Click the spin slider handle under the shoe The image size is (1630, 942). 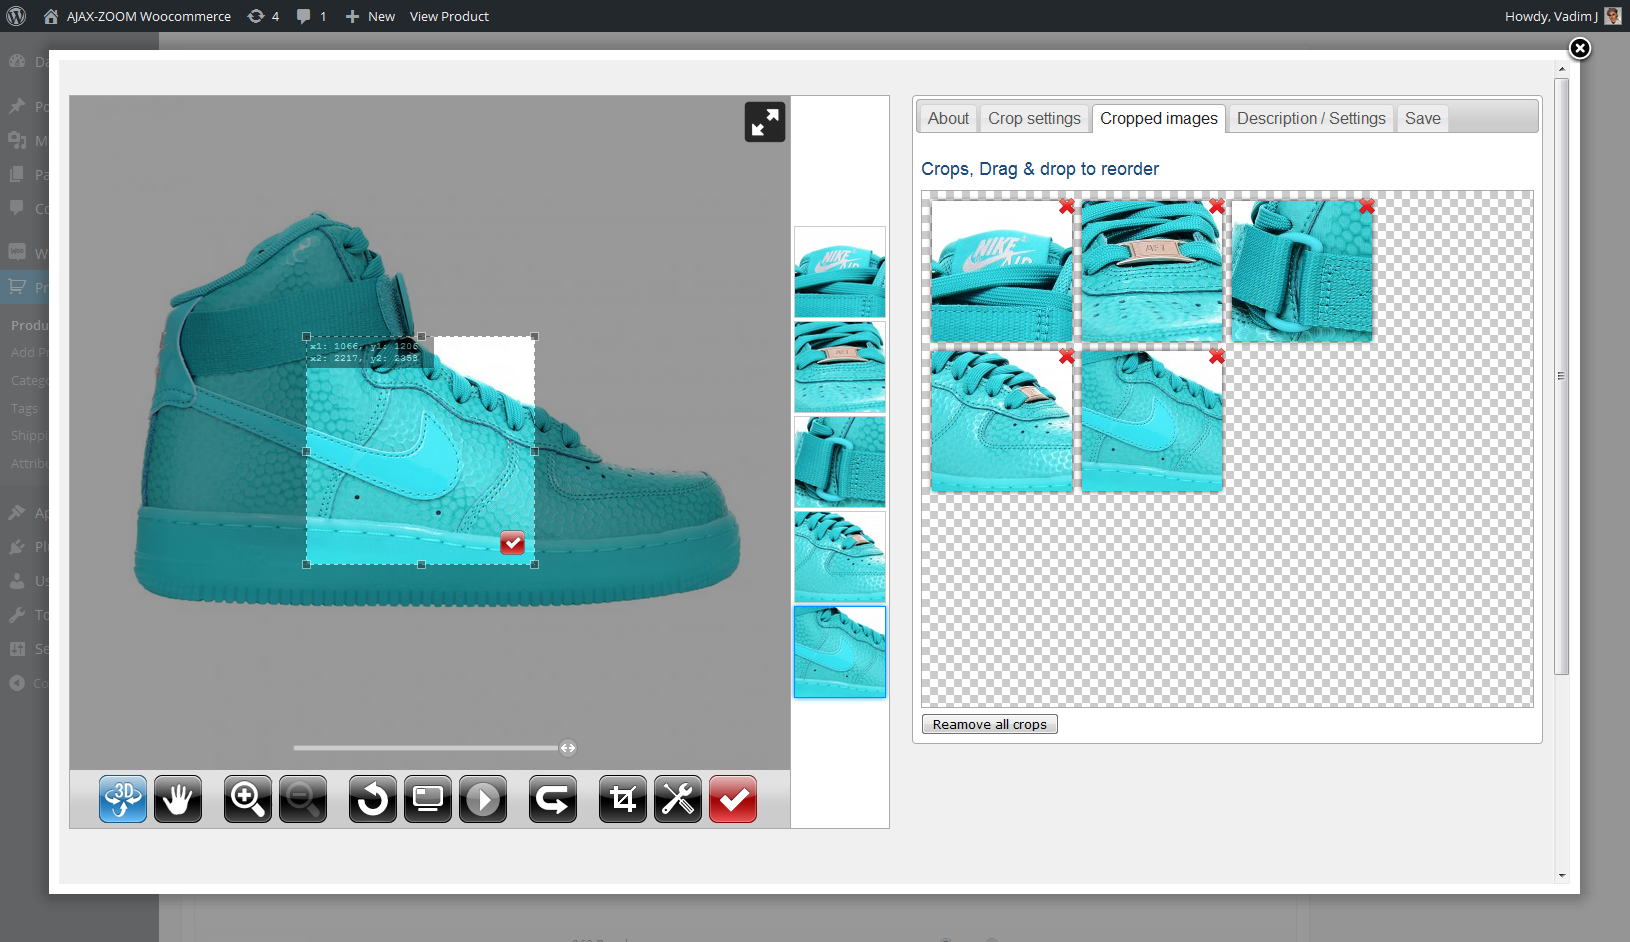pos(568,748)
